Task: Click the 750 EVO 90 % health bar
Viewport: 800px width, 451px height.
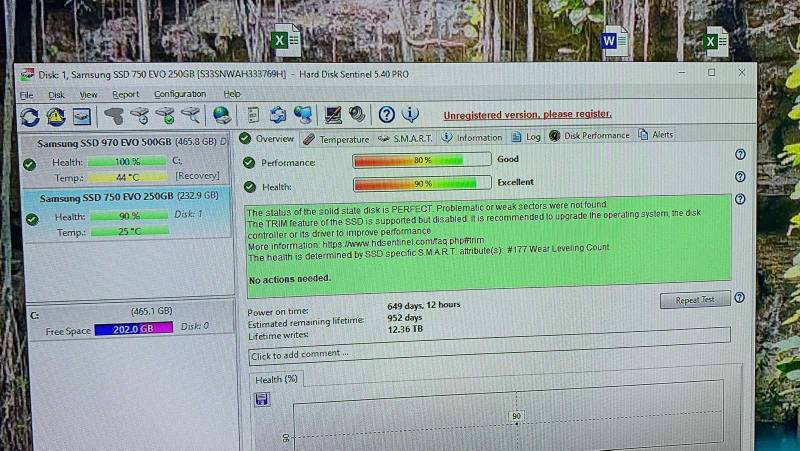Action: pos(129,216)
